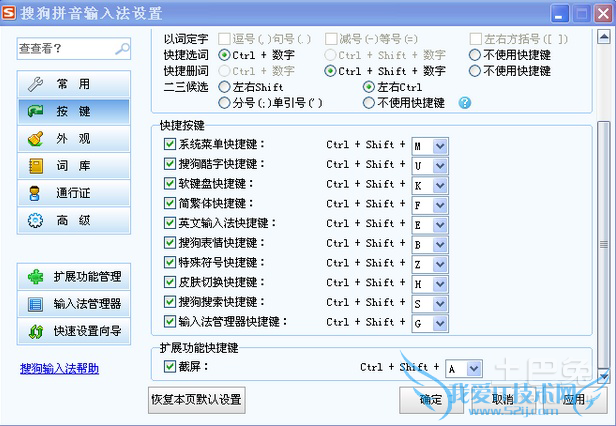Open key dropdown for 皮肤切换快捷键
Viewport: 616px width, 426px height.
pos(440,284)
